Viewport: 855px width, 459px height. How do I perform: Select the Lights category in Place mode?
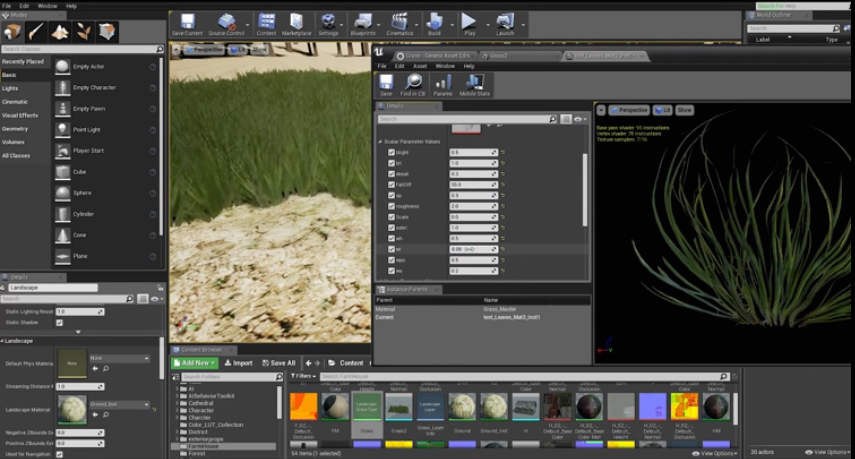10,88
